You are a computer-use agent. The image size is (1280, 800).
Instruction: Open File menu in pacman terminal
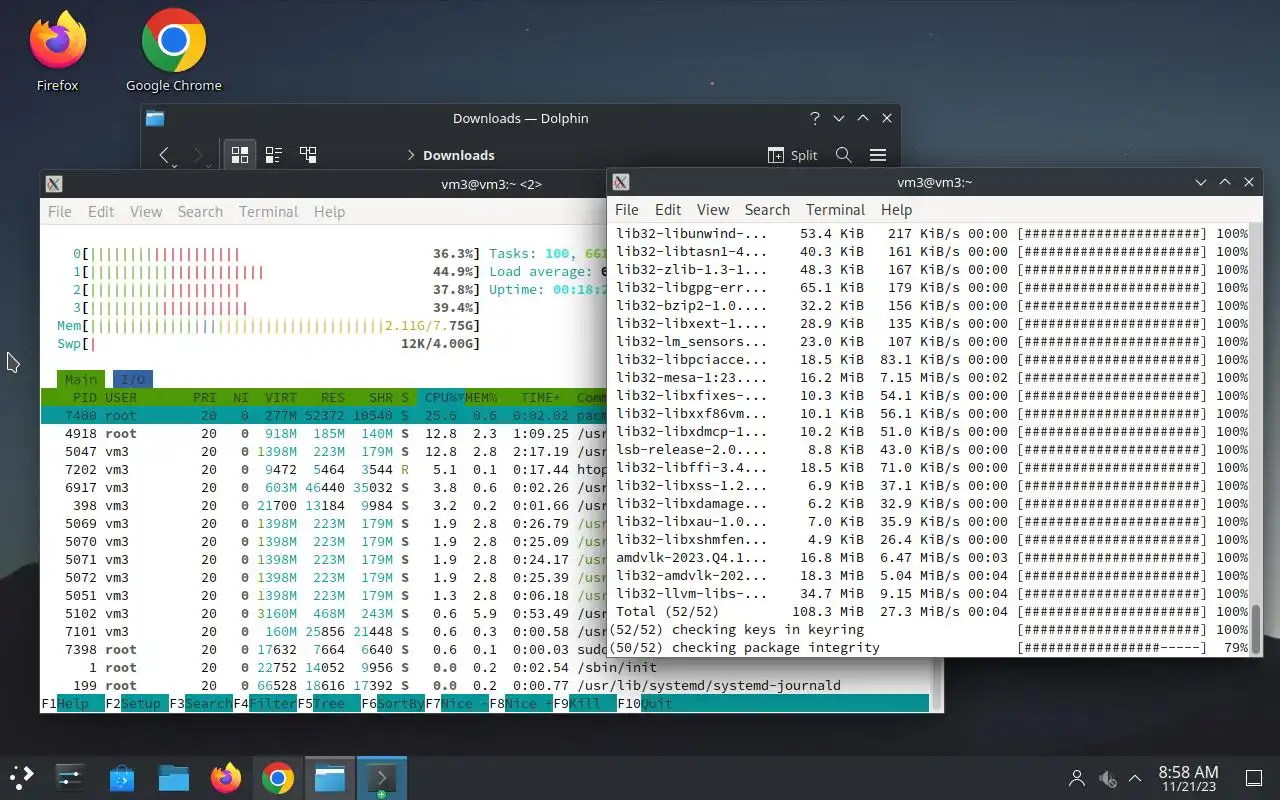(627, 209)
